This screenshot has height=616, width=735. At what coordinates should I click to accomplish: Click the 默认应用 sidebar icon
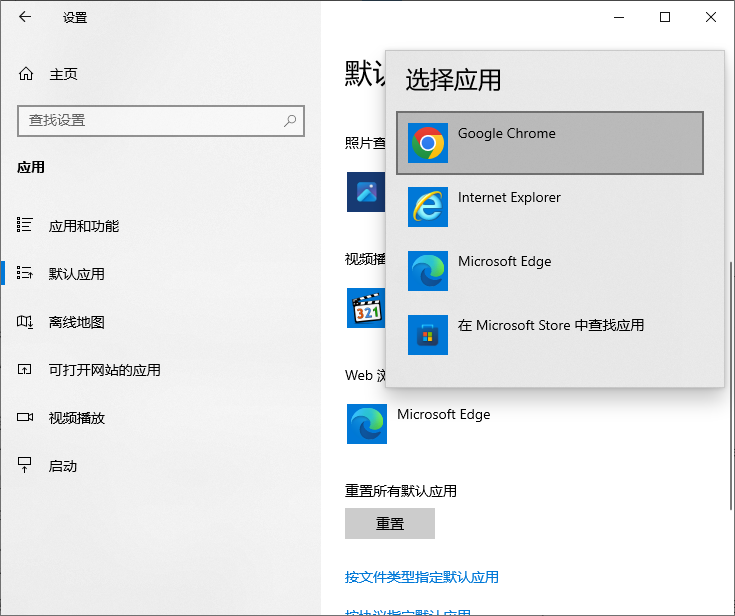pos(24,273)
